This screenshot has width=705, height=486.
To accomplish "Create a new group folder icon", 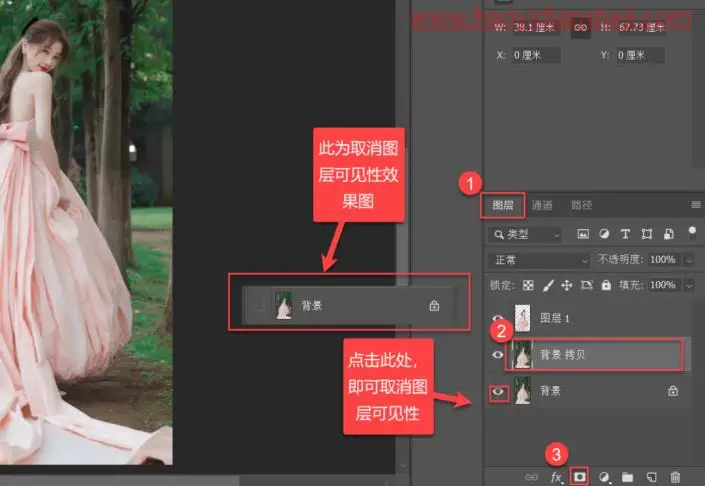I will (x=627, y=477).
